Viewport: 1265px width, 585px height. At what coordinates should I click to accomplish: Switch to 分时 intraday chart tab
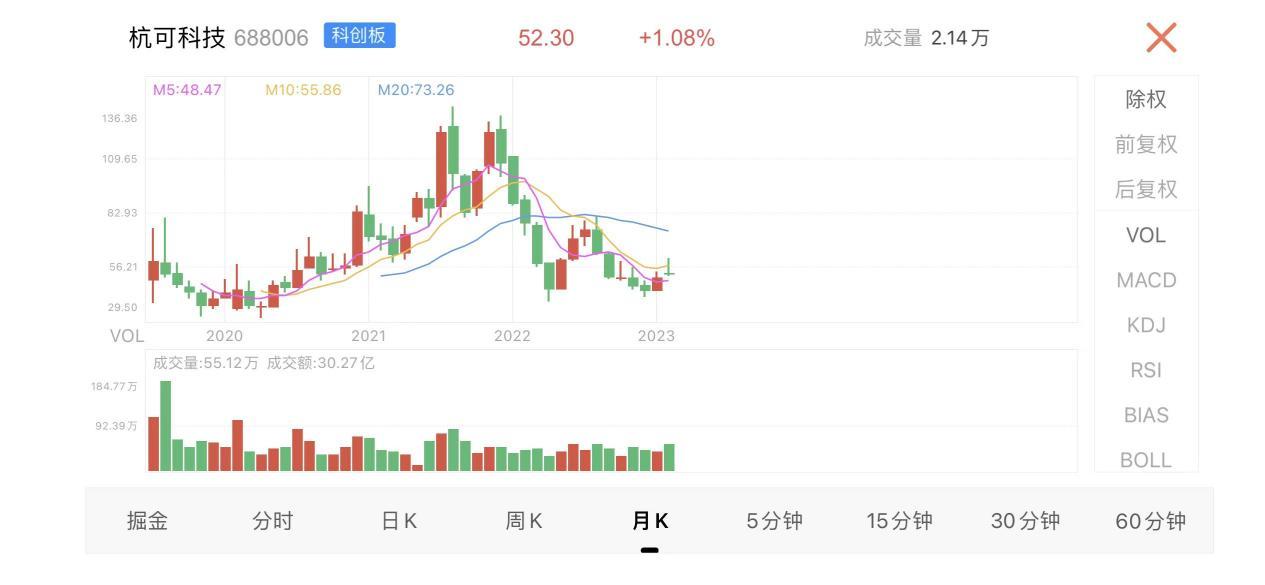tap(273, 521)
